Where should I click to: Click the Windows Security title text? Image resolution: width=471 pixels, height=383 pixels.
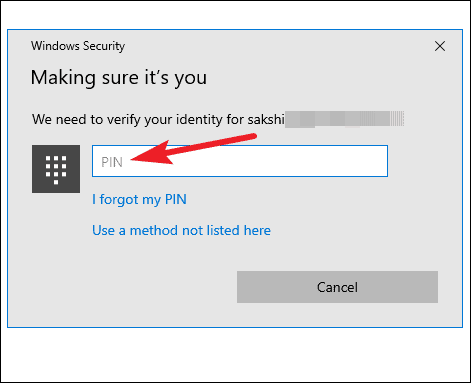tap(78, 46)
